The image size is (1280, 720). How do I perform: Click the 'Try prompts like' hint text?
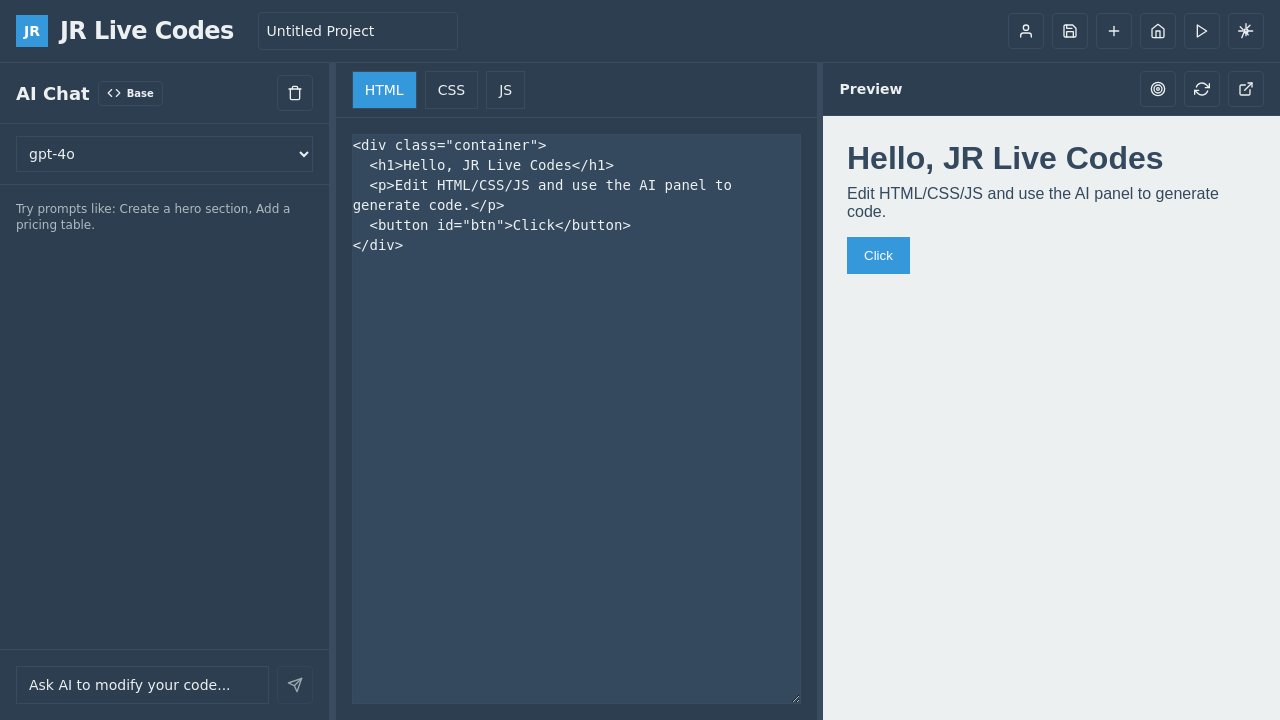[x=153, y=217]
